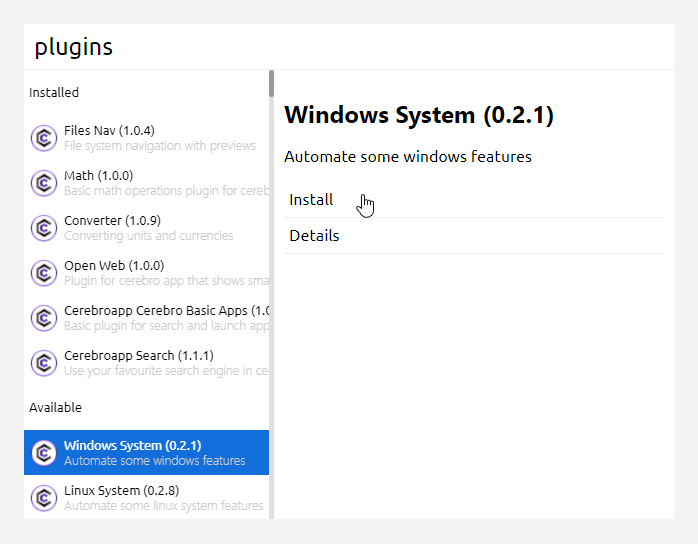Click the Windows System plugin icon
Image resolution: width=698 pixels, height=544 pixels.
(x=44, y=453)
